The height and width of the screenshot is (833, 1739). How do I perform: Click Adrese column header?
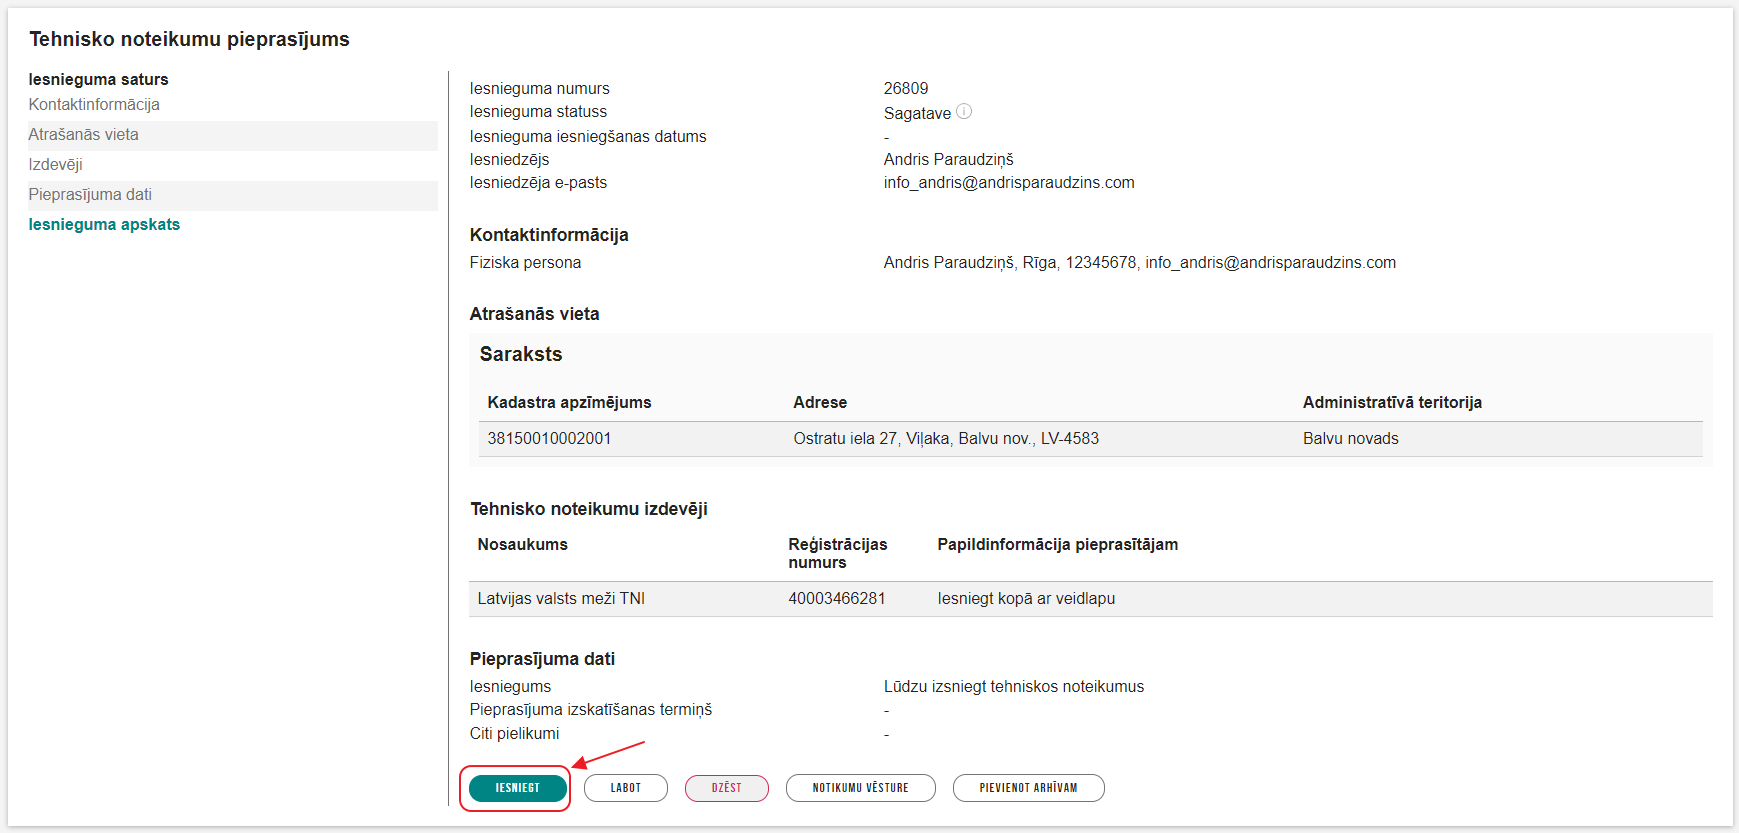820,403
